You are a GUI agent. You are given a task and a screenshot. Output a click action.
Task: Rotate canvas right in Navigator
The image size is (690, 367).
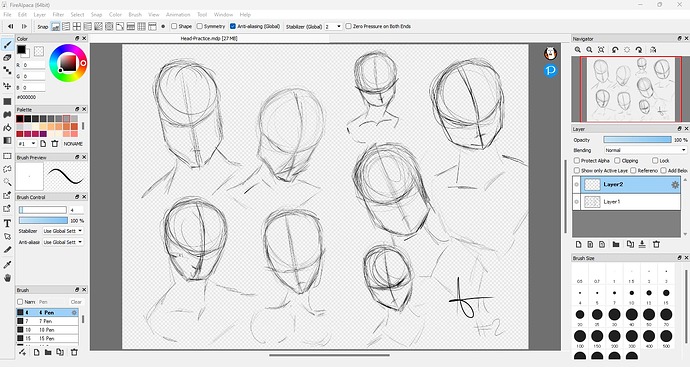click(x=639, y=50)
